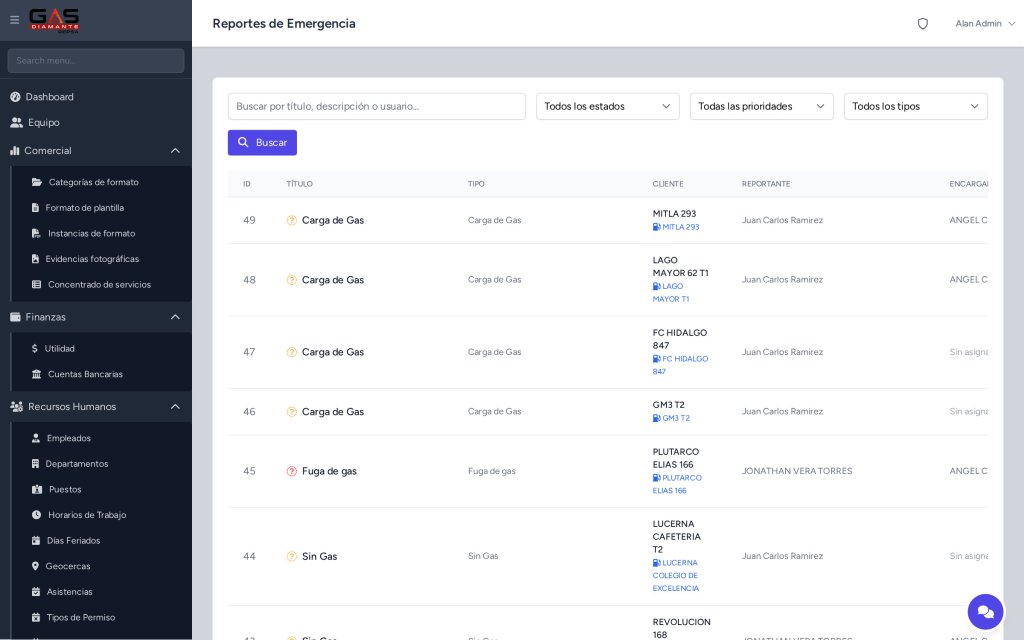Open the LAGO MAYOR T1 client link
Viewport: 1024px width, 640px height.
click(671, 293)
